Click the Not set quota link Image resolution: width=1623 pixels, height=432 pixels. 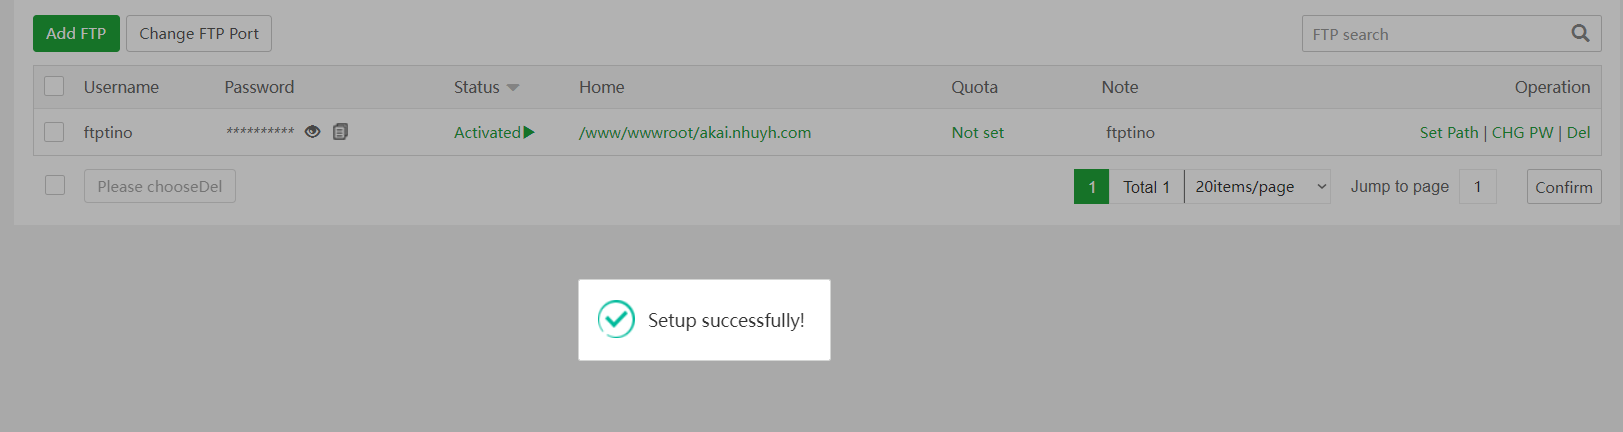click(x=977, y=133)
